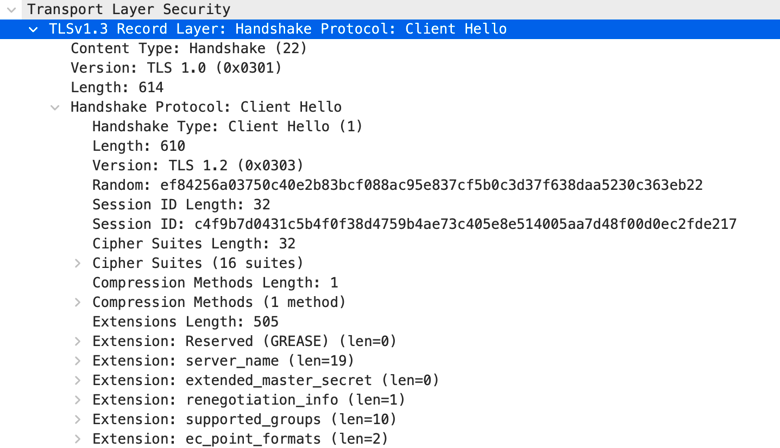
Task: Expand the supported_groups extension
Action: click(78, 419)
